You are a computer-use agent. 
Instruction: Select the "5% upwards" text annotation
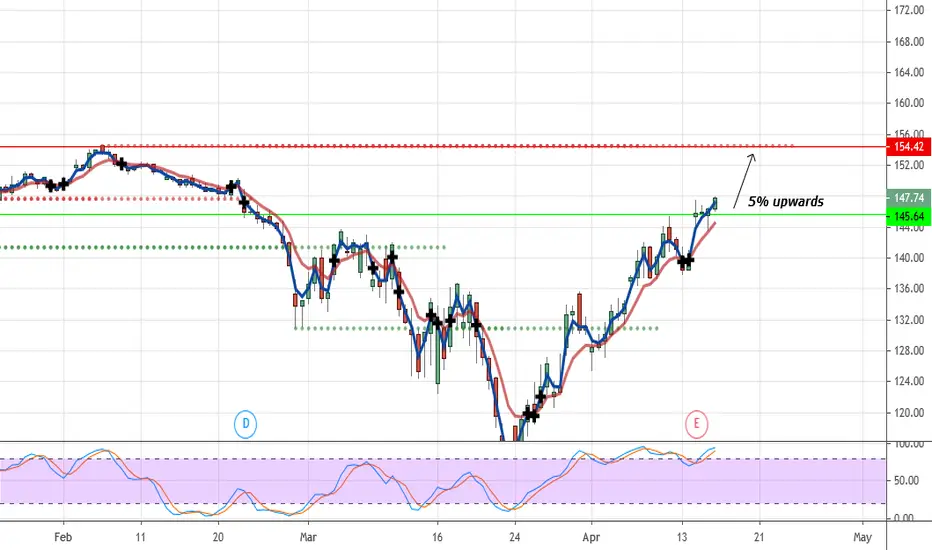pos(785,202)
